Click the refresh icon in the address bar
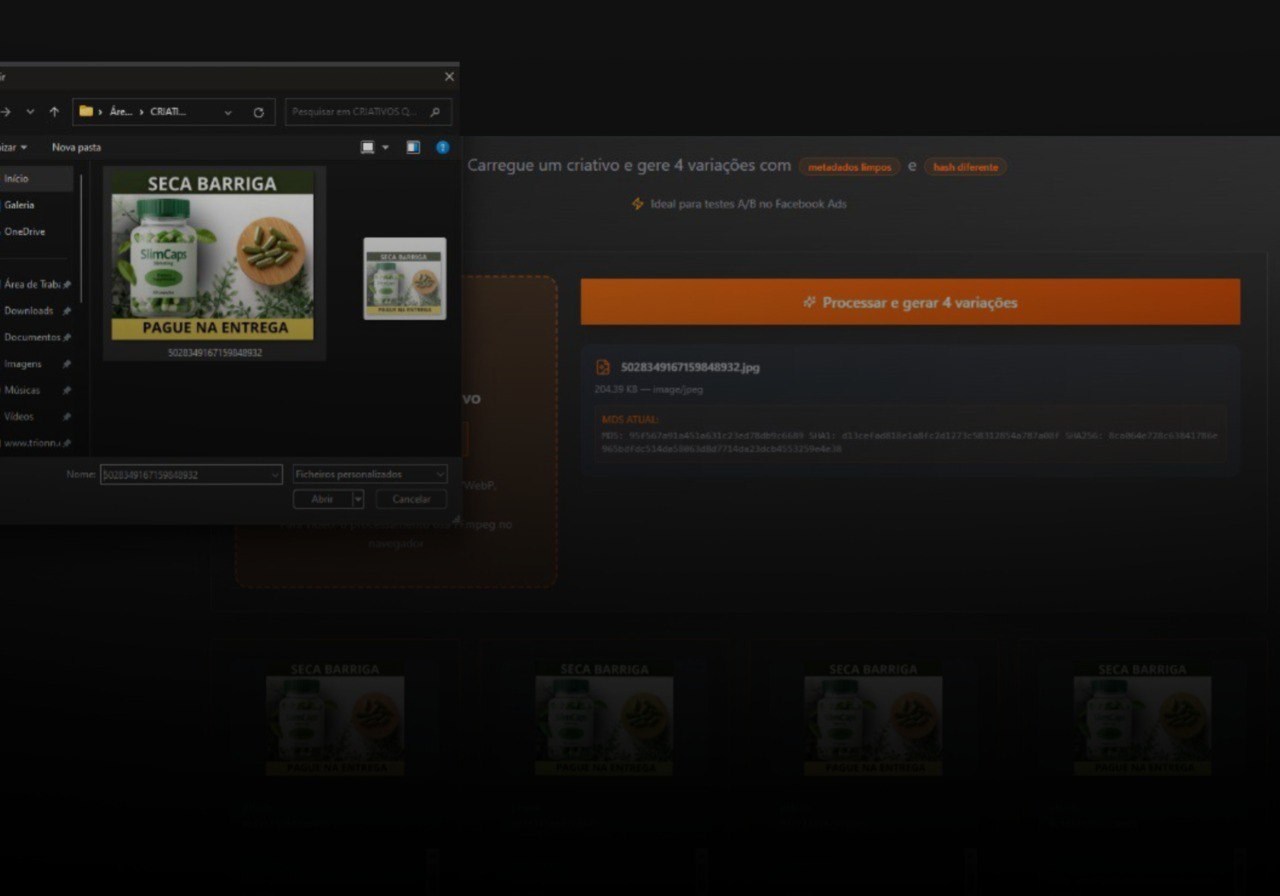 click(258, 112)
